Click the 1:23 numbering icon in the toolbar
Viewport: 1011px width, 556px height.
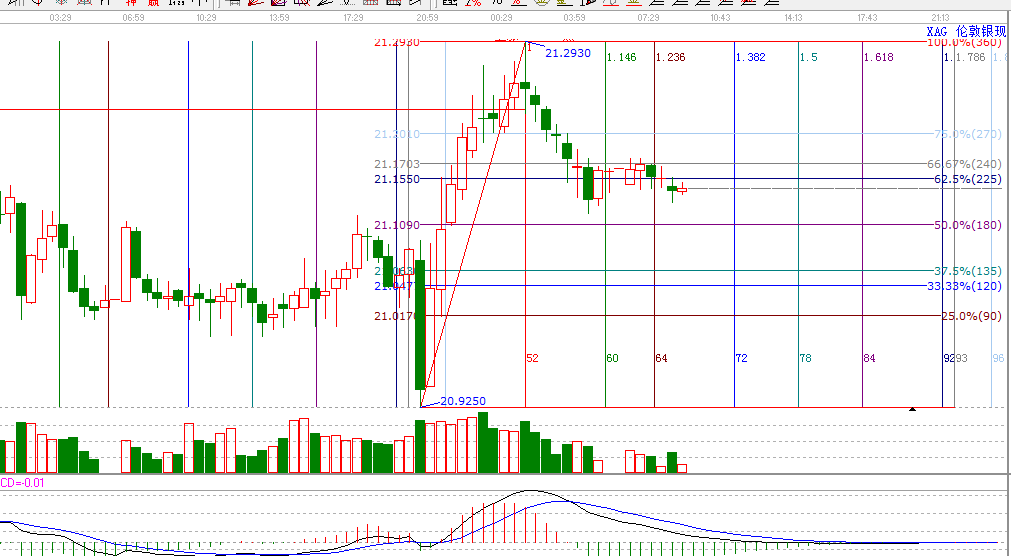coord(176,3)
